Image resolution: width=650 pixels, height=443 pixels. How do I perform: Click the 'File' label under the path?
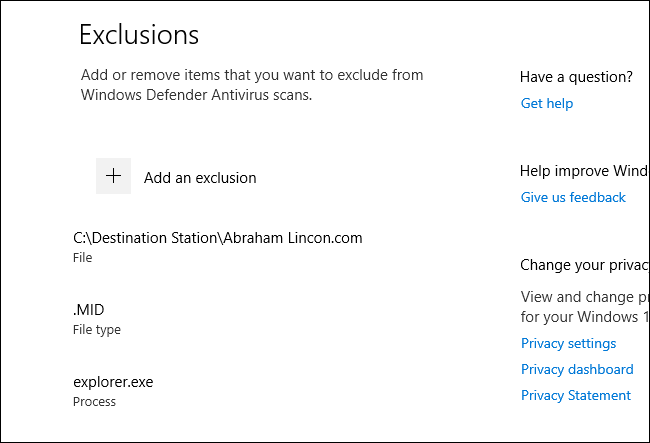coord(83,258)
